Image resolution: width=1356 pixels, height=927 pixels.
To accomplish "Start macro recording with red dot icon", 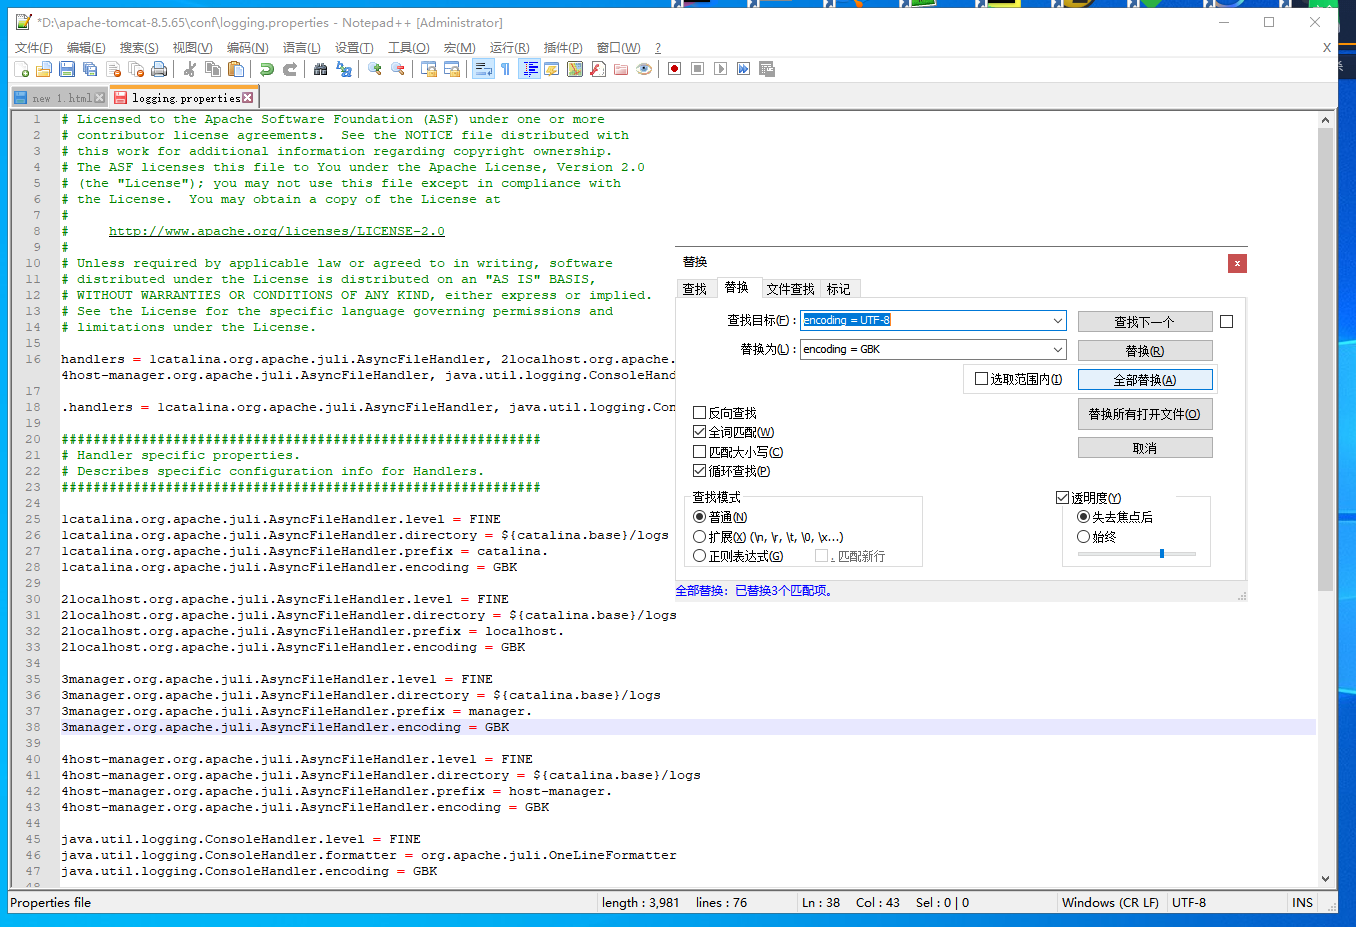I will click(674, 69).
